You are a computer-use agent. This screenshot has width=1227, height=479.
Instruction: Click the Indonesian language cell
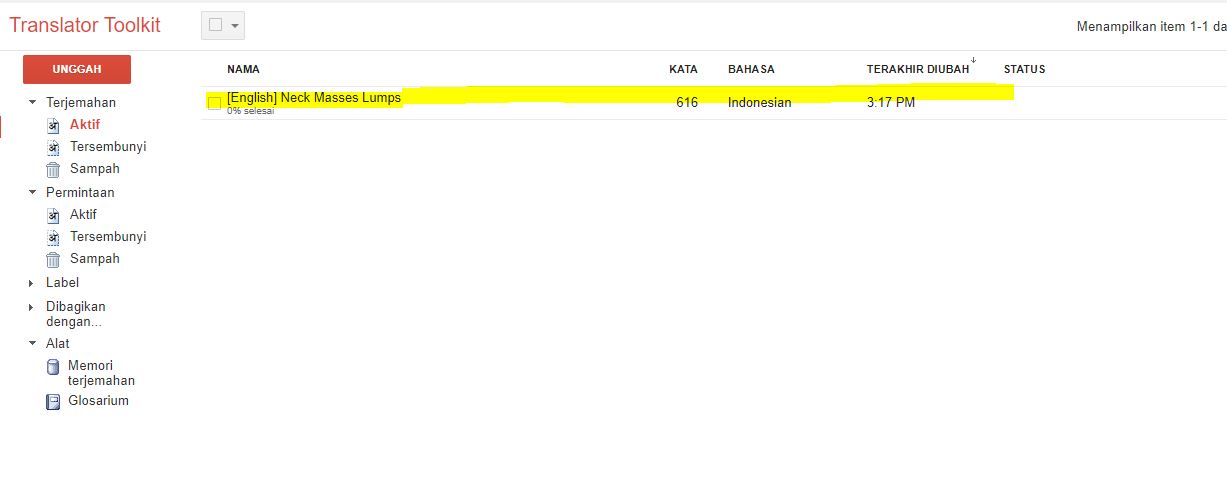pyautogui.click(x=760, y=102)
